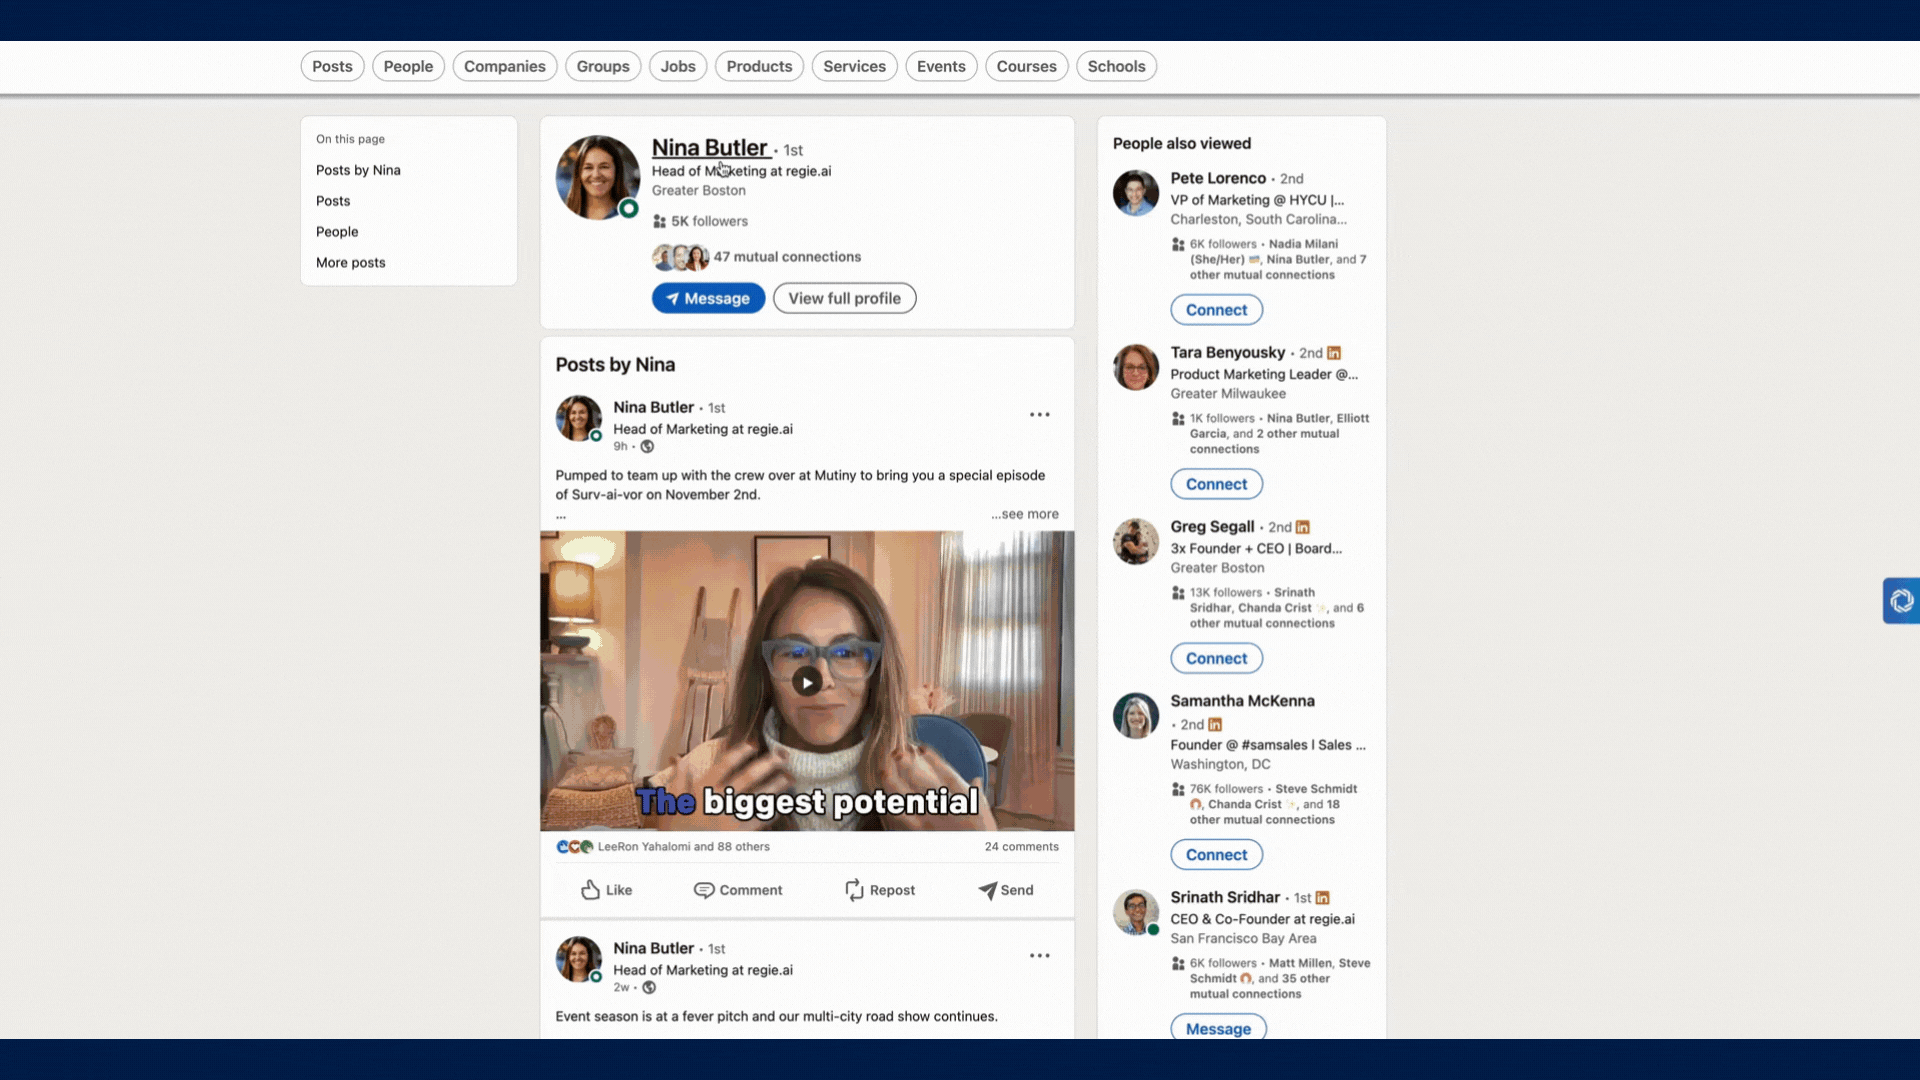This screenshot has height=1080, width=1920.
Task: Filter search results by Services
Action: pyautogui.click(x=855, y=66)
